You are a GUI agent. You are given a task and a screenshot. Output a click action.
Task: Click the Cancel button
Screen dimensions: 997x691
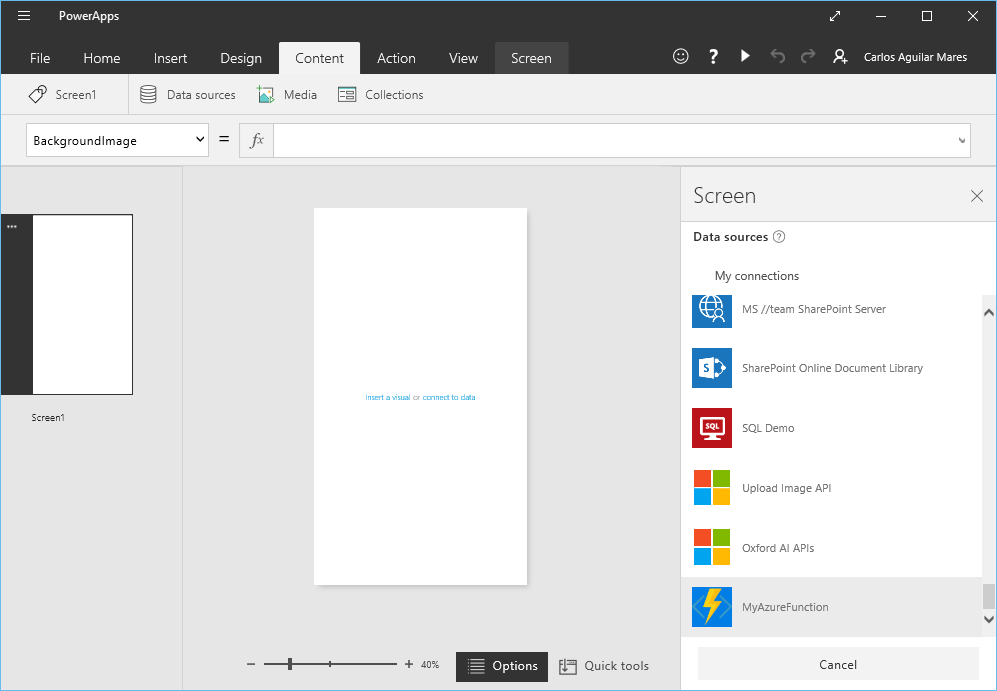(x=838, y=664)
